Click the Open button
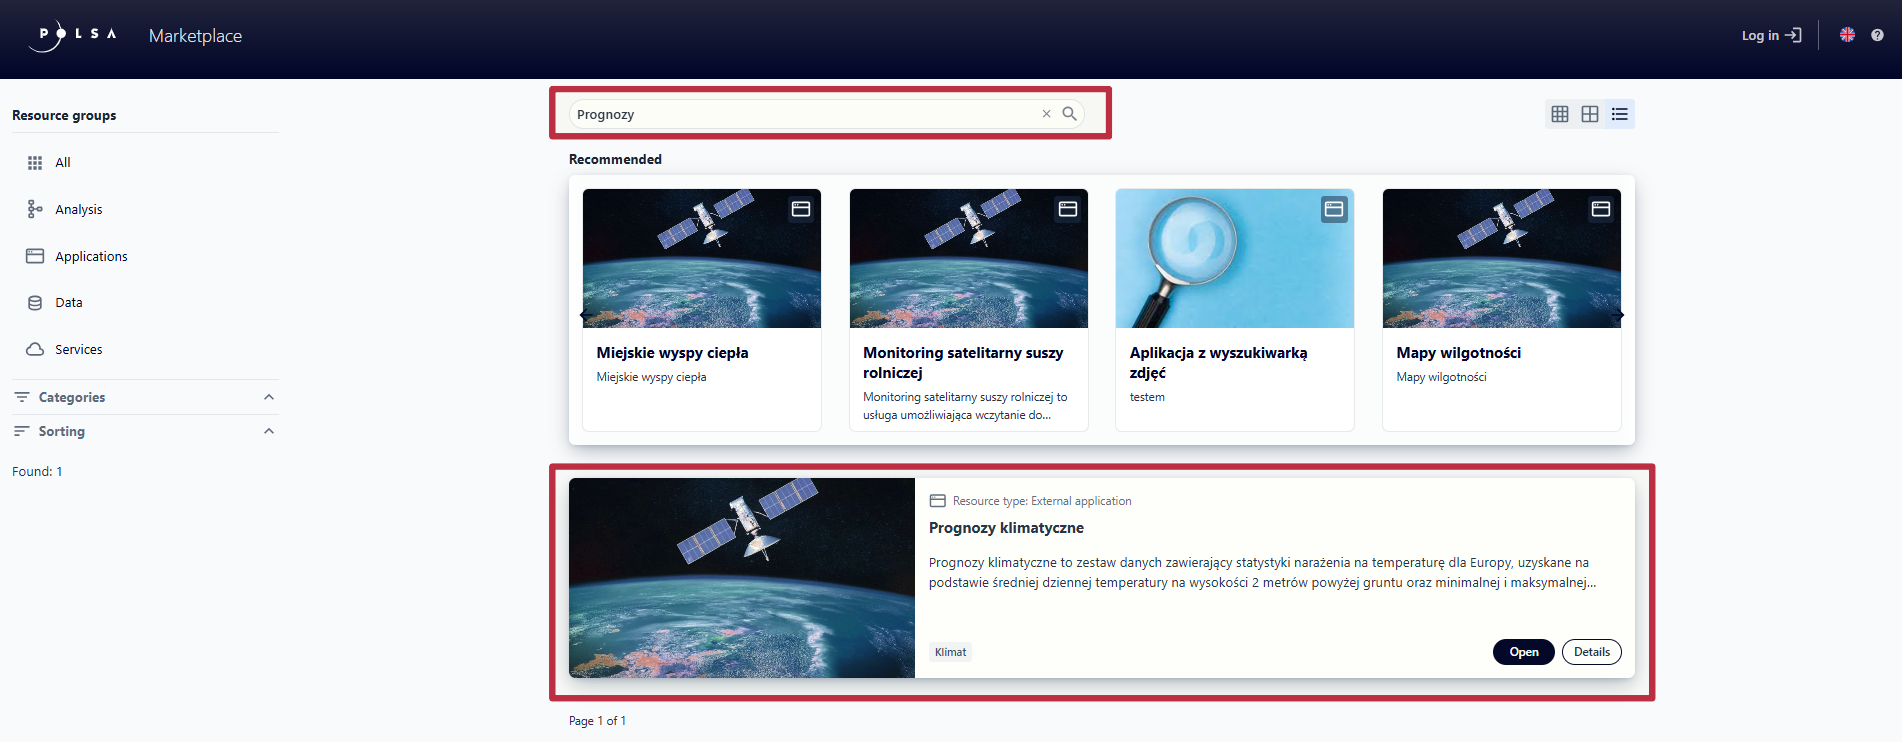 point(1524,652)
